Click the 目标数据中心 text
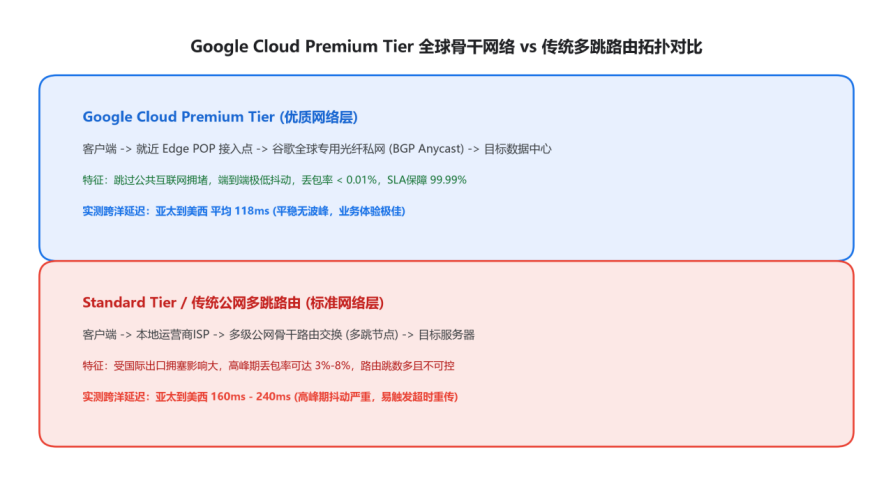The height and width of the screenshot is (491, 893). tap(518, 149)
